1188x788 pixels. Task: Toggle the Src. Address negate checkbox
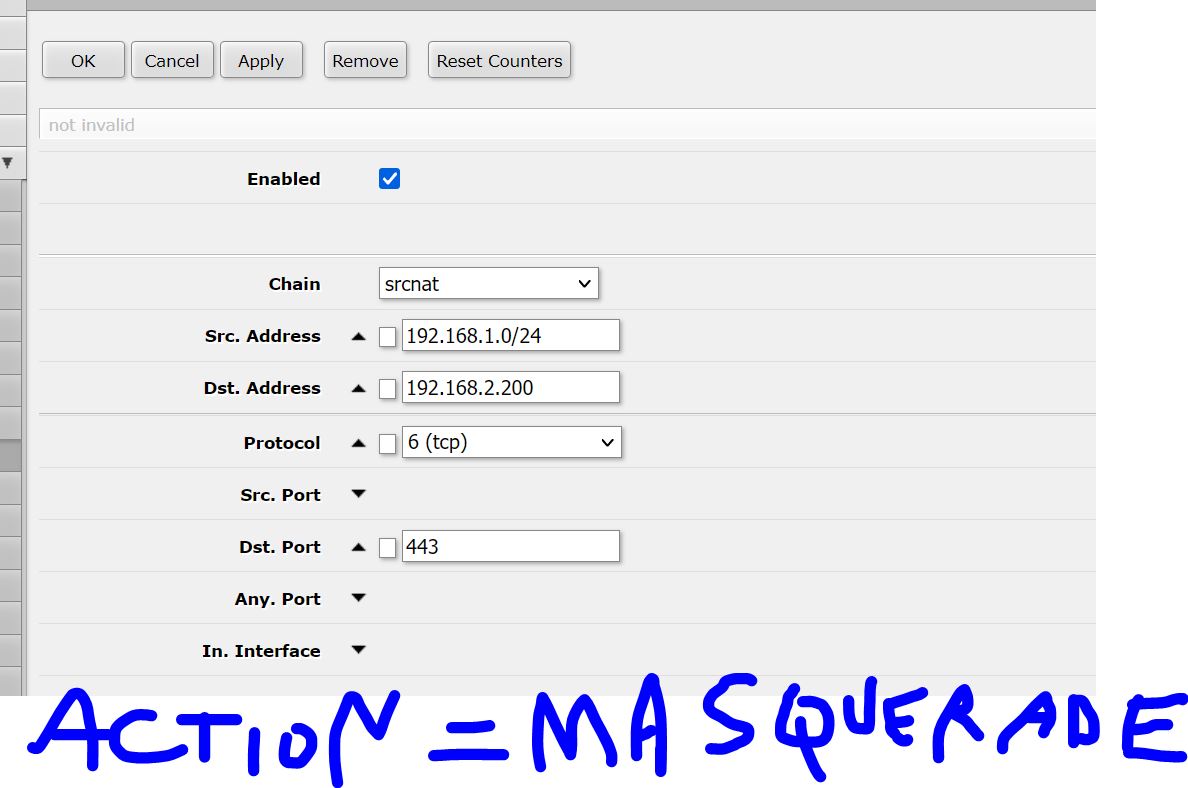[387, 336]
